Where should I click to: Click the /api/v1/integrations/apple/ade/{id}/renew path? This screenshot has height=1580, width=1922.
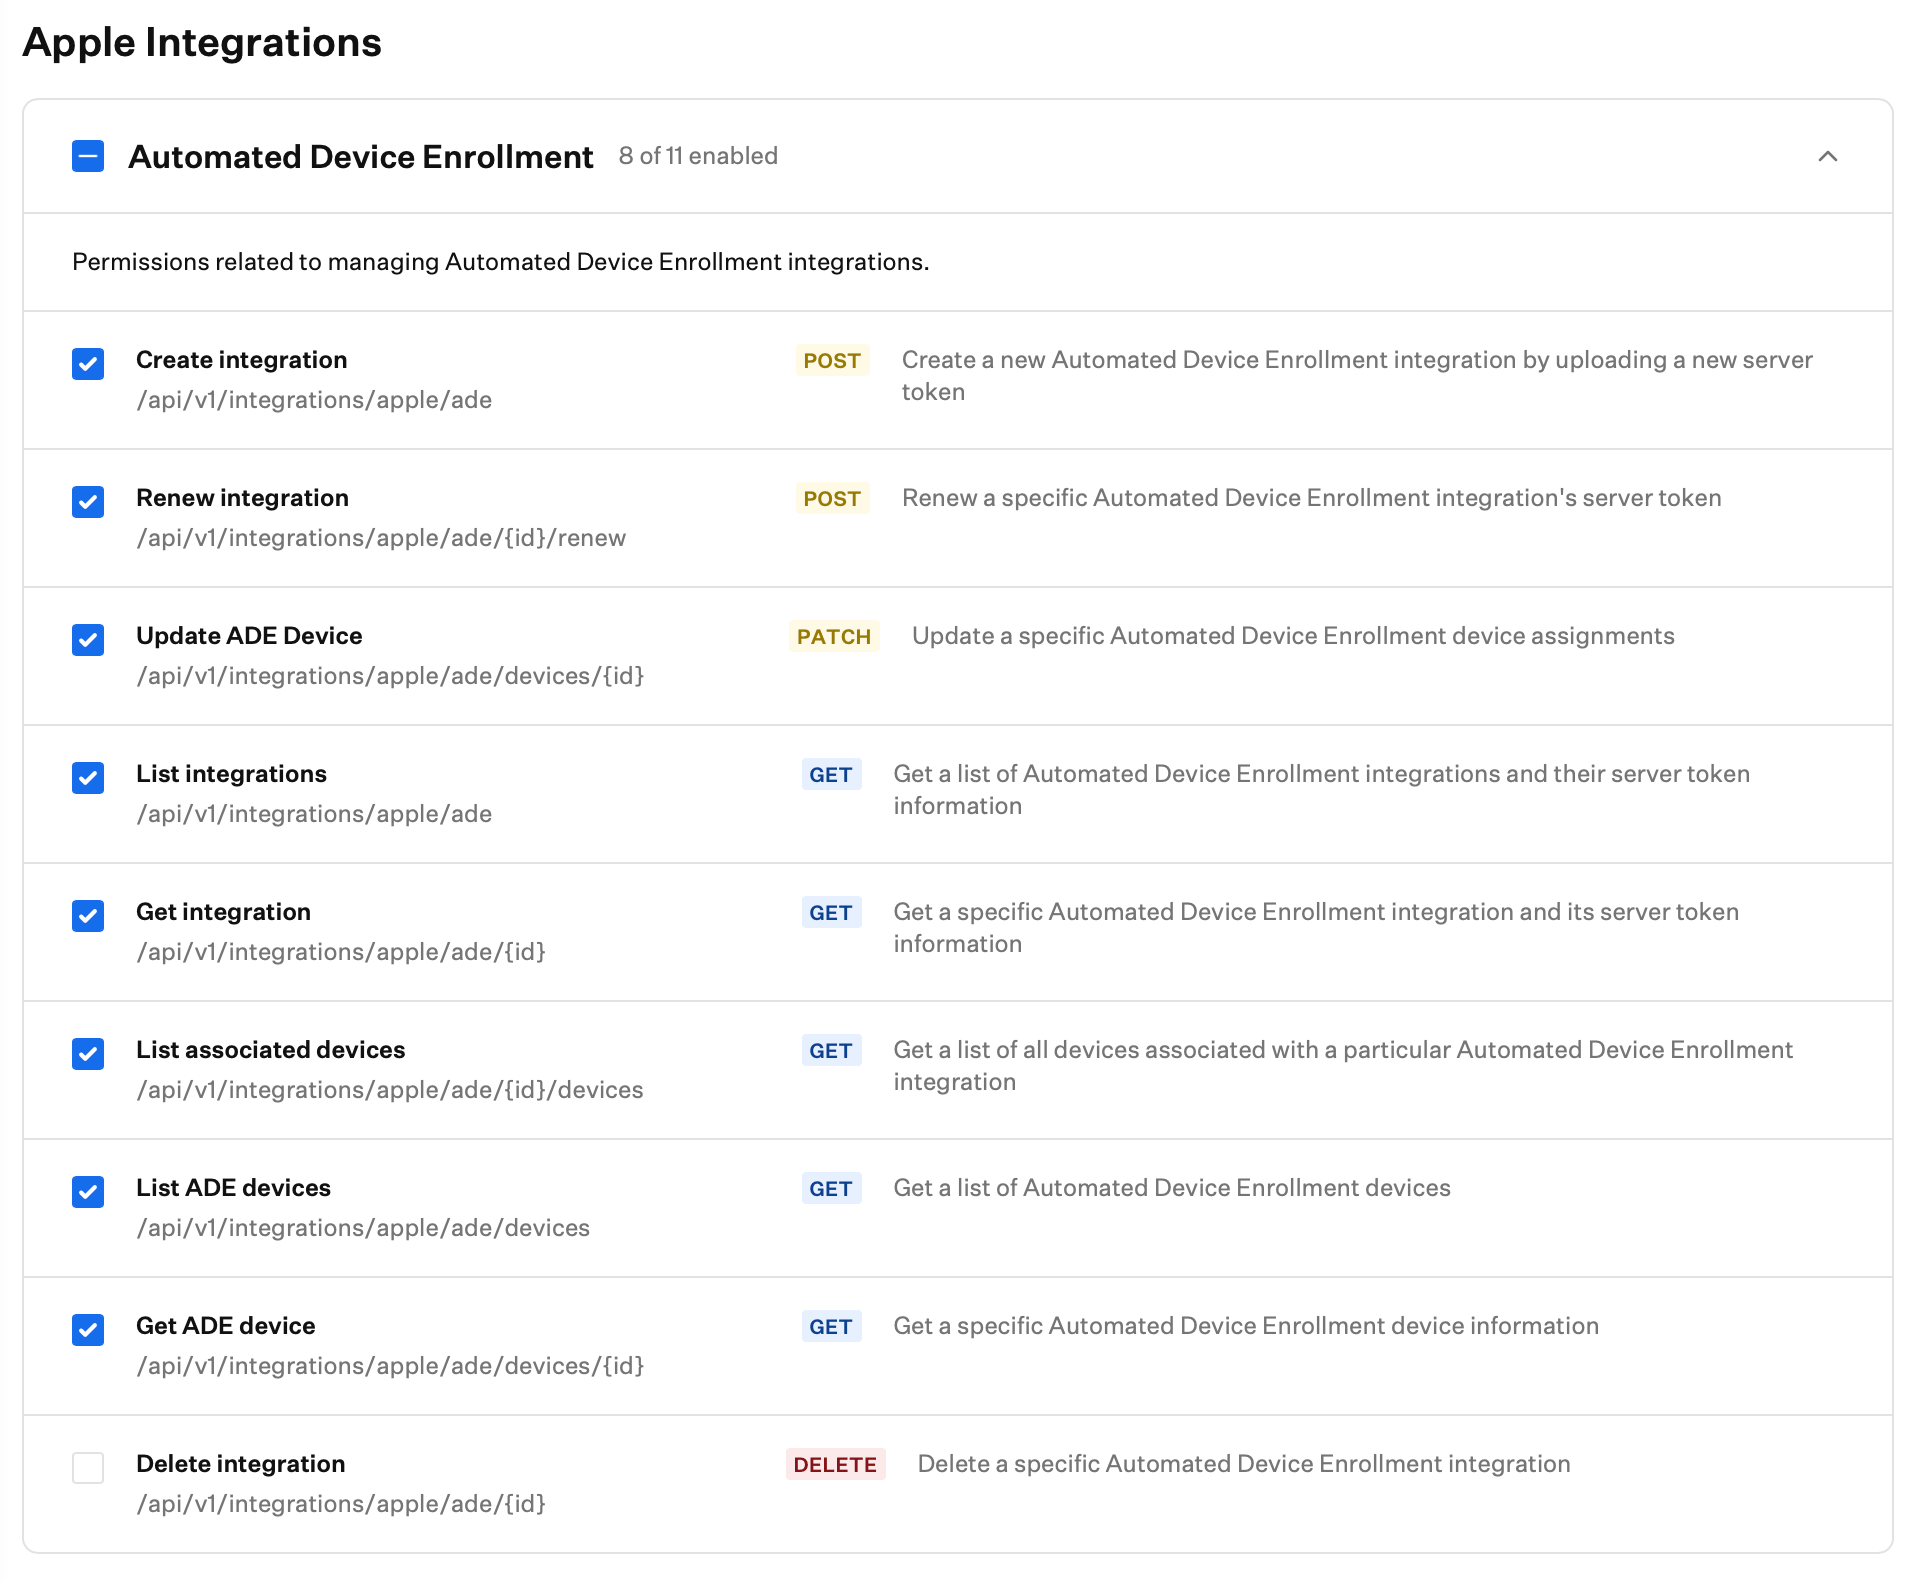point(381,538)
